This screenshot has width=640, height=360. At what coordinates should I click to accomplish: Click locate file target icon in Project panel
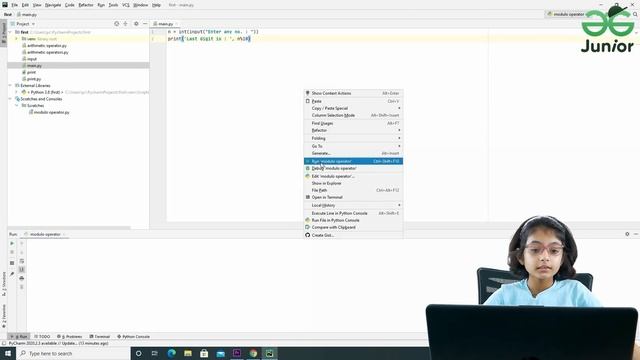coord(116,24)
